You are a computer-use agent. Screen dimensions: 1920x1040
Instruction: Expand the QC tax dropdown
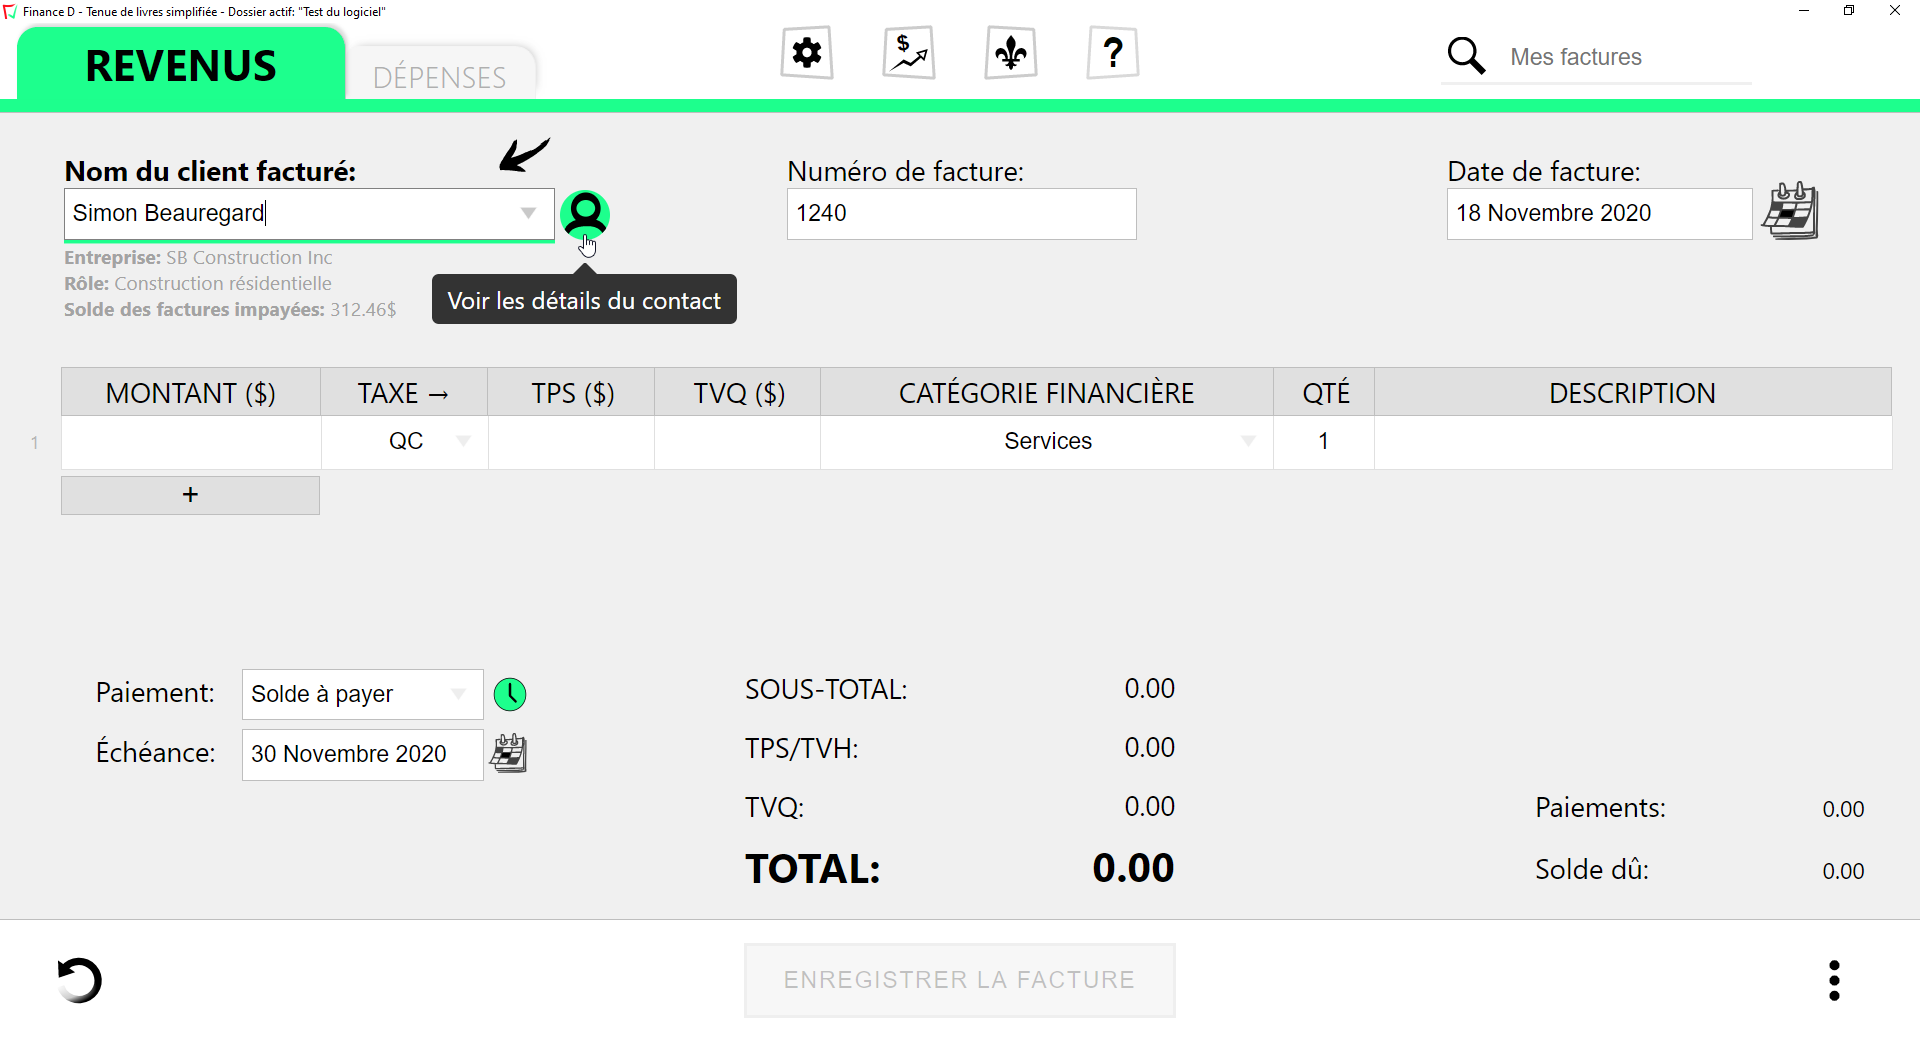pyautogui.click(x=463, y=441)
